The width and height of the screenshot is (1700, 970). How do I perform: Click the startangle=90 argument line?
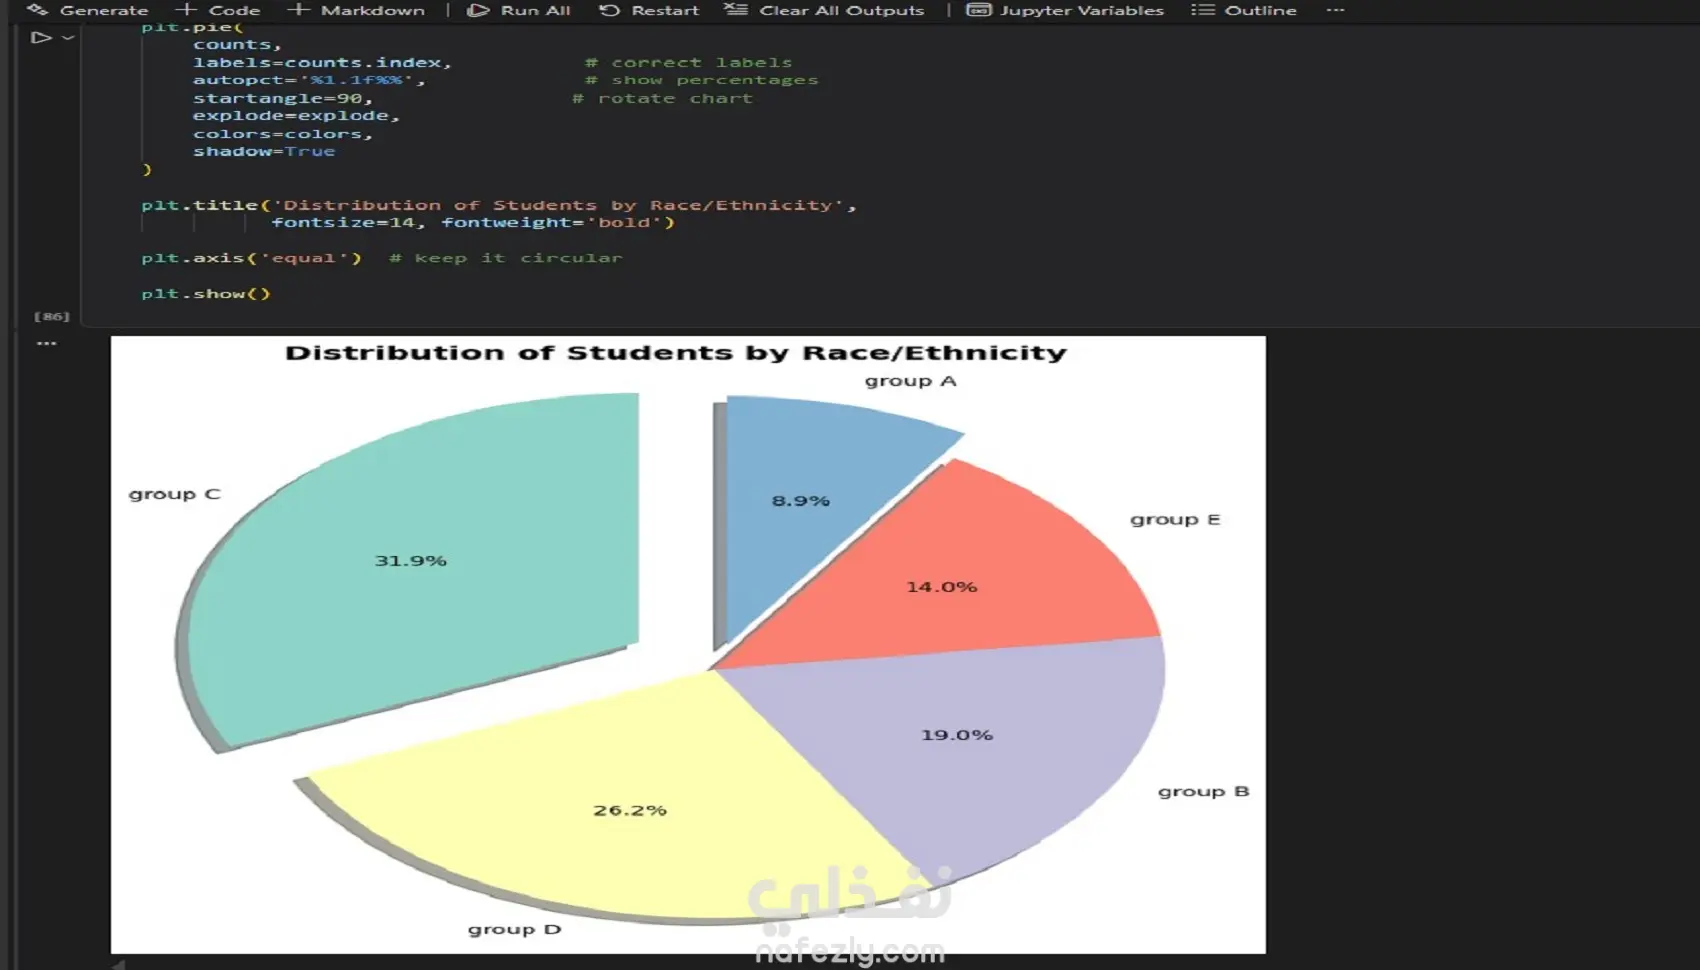point(283,98)
